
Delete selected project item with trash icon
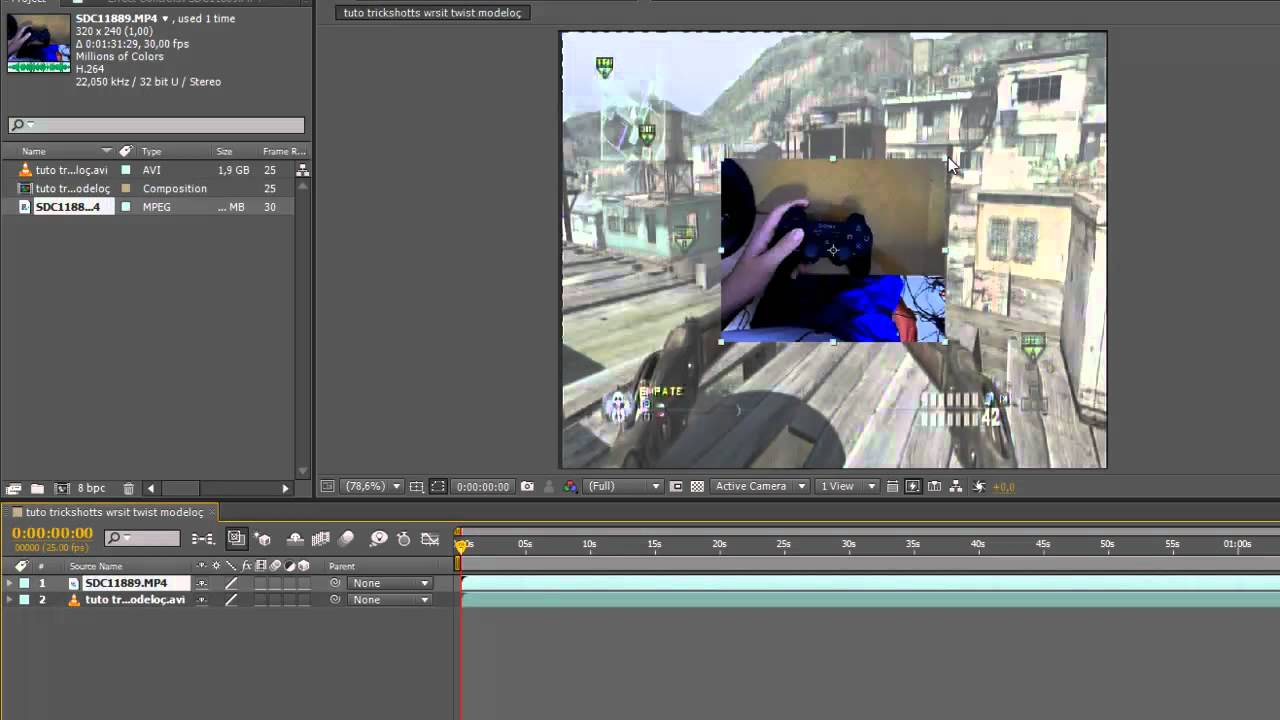(x=129, y=488)
